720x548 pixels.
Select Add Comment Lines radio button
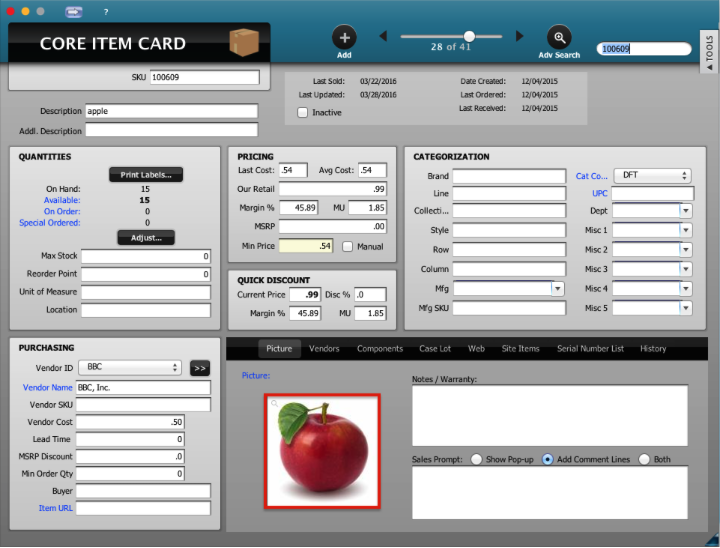[547, 459]
